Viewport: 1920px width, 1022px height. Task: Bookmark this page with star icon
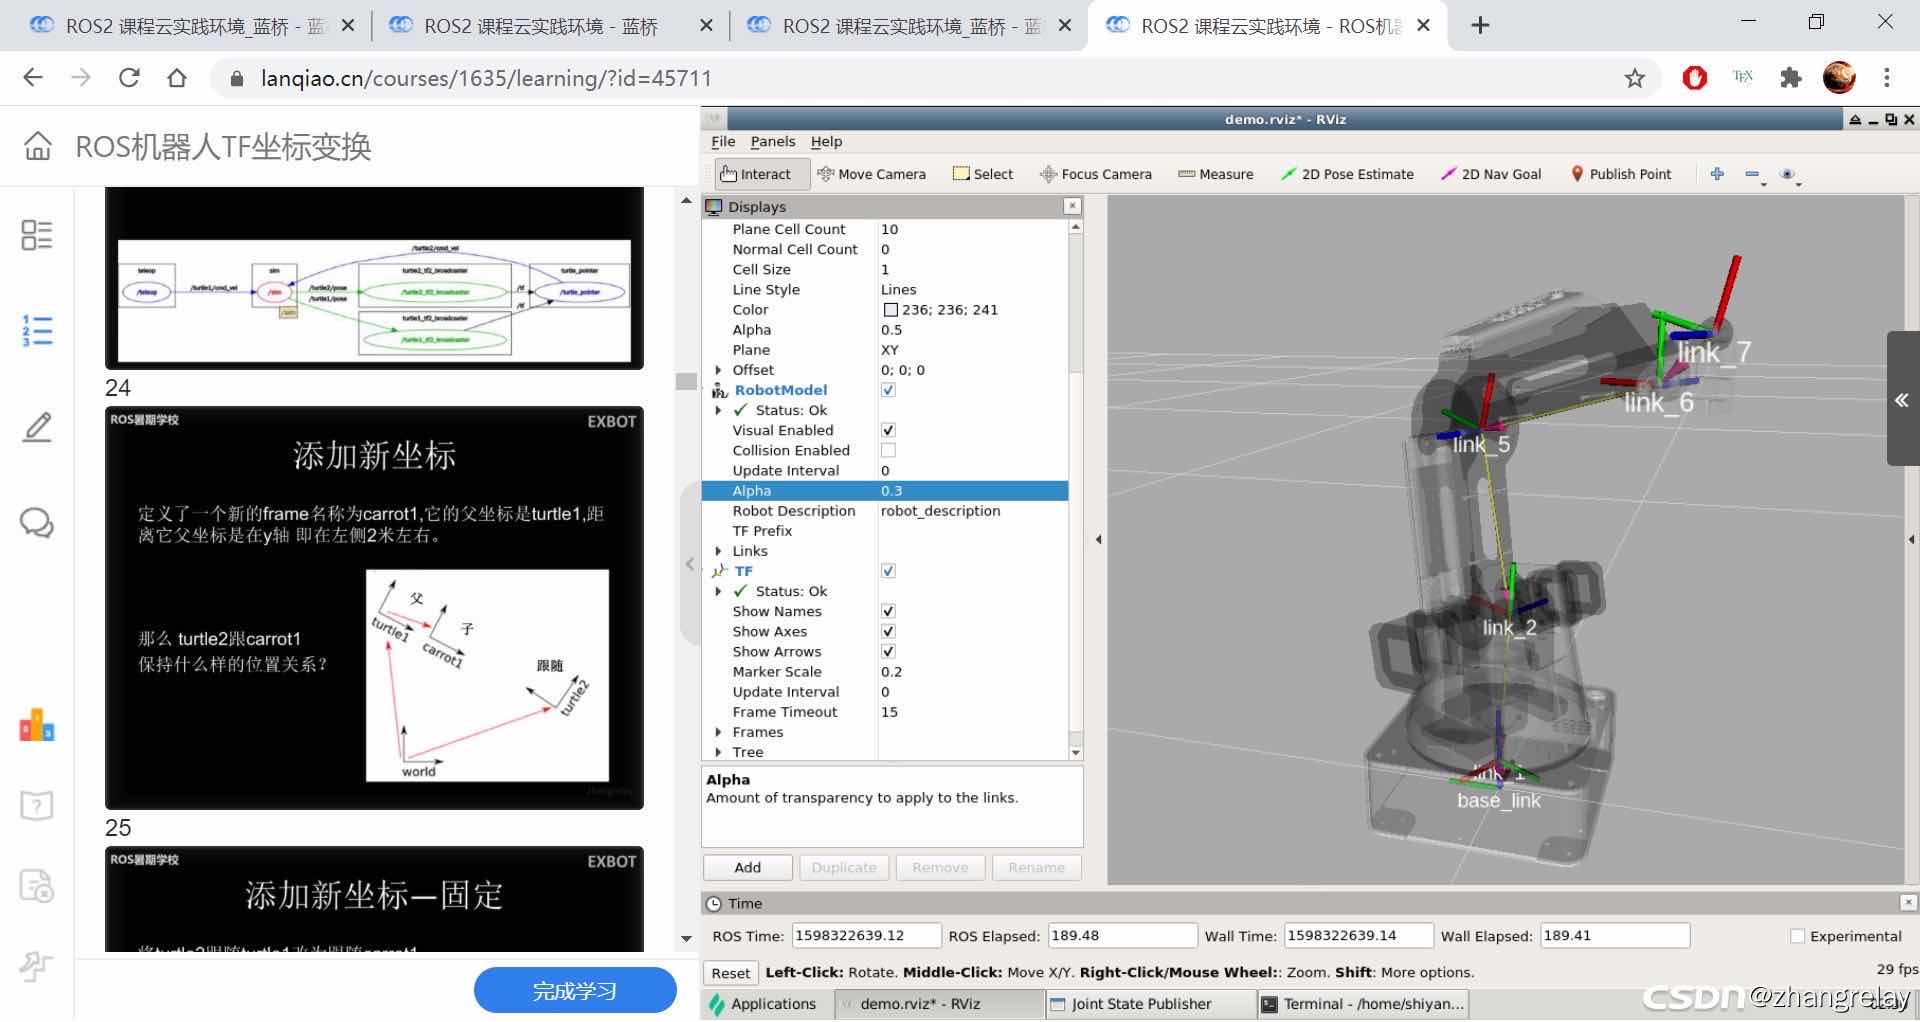(x=1634, y=78)
